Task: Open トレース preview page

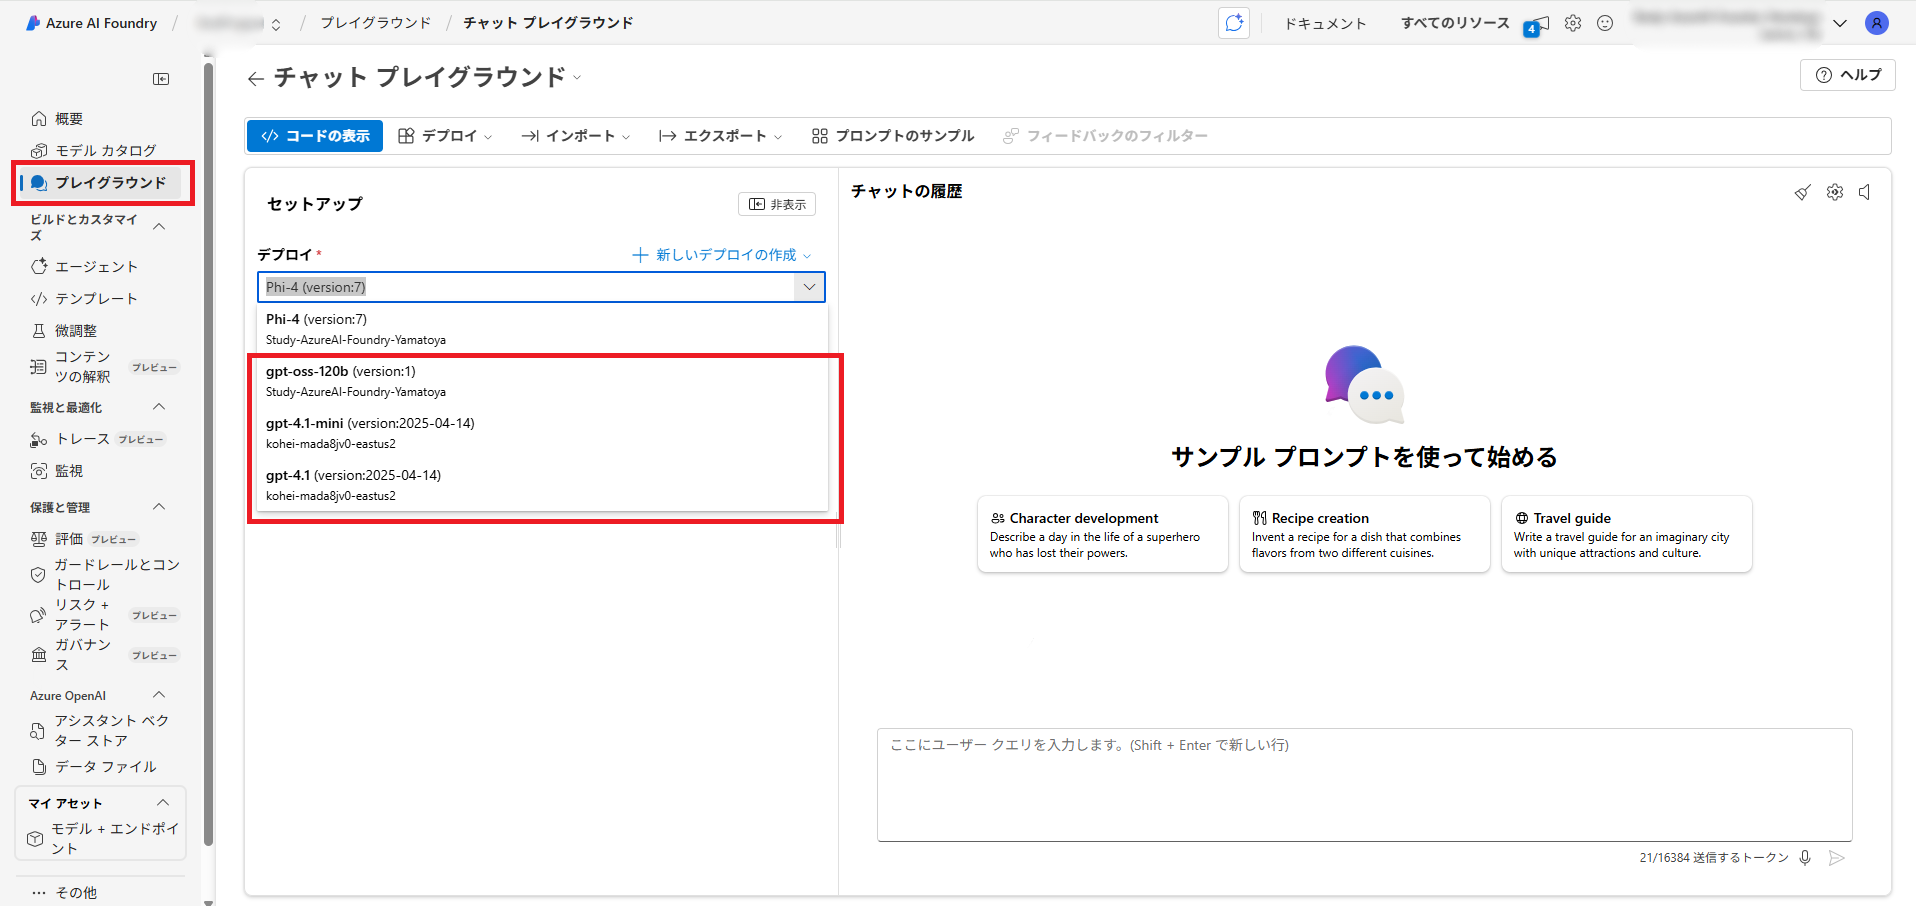Action: pyautogui.click(x=100, y=439)
